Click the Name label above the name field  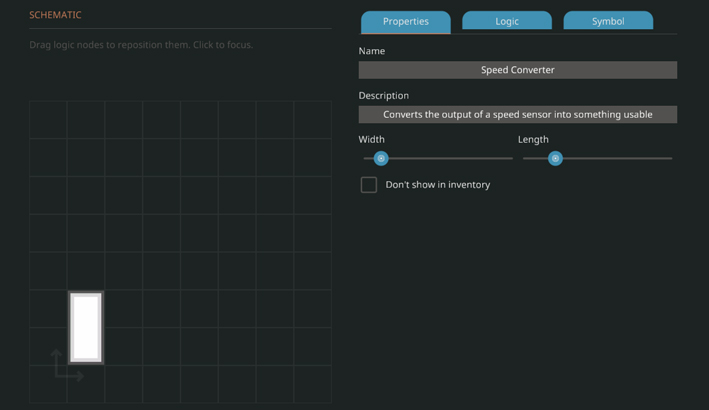371,51
